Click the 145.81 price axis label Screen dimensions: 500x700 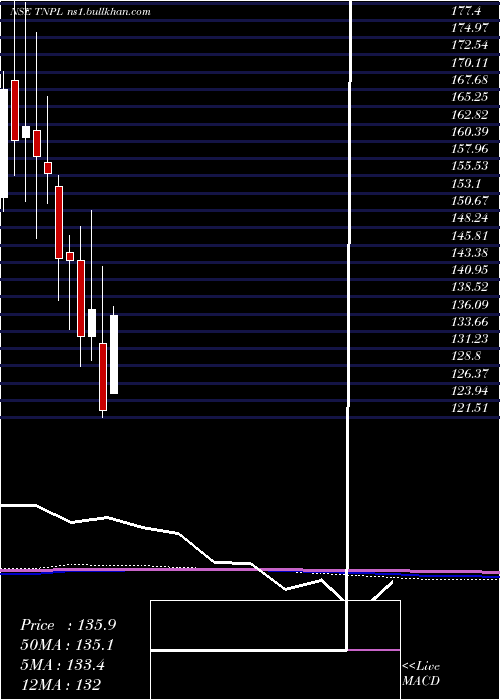click(470, 236)
